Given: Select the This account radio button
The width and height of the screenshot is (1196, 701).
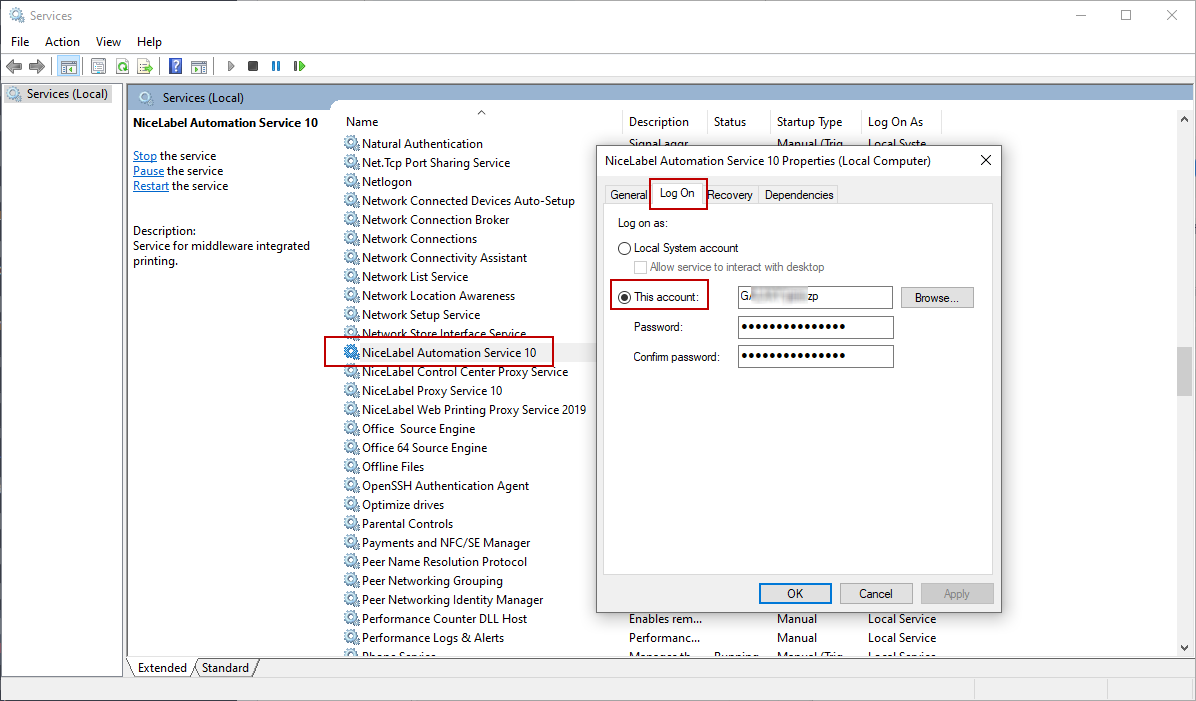Looking at the screenshot, I should click(x=625, y=297).
